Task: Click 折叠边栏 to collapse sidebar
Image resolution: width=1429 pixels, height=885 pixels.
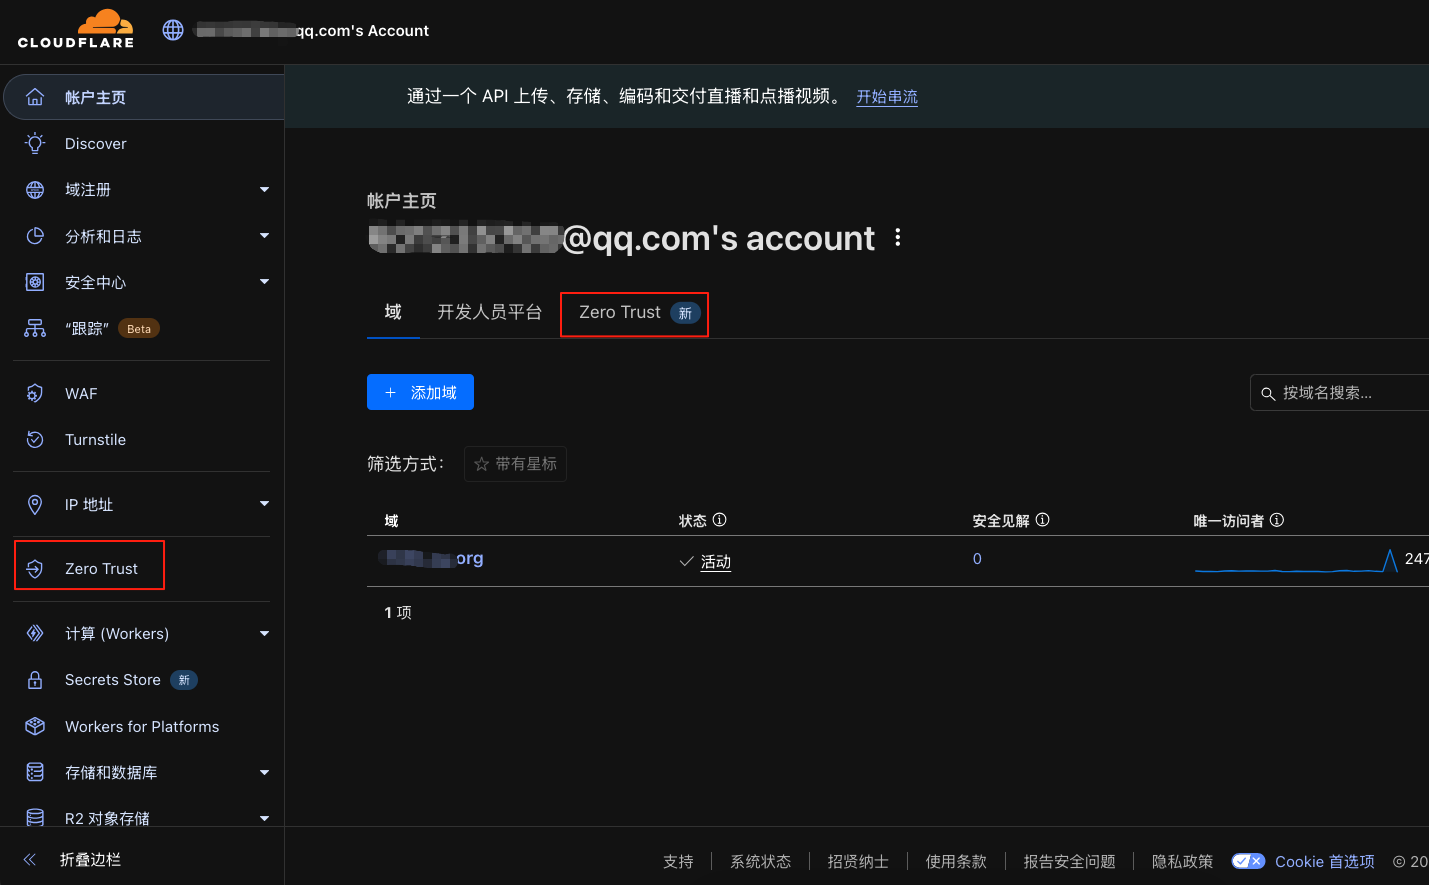Action: point(90,859)
